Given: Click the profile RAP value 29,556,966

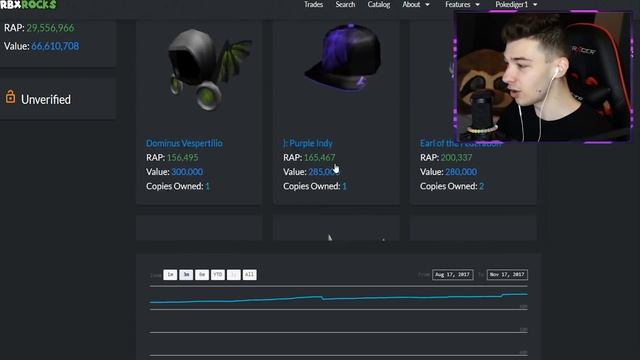Looking at the screenshot, I should [x=50, y=28].
